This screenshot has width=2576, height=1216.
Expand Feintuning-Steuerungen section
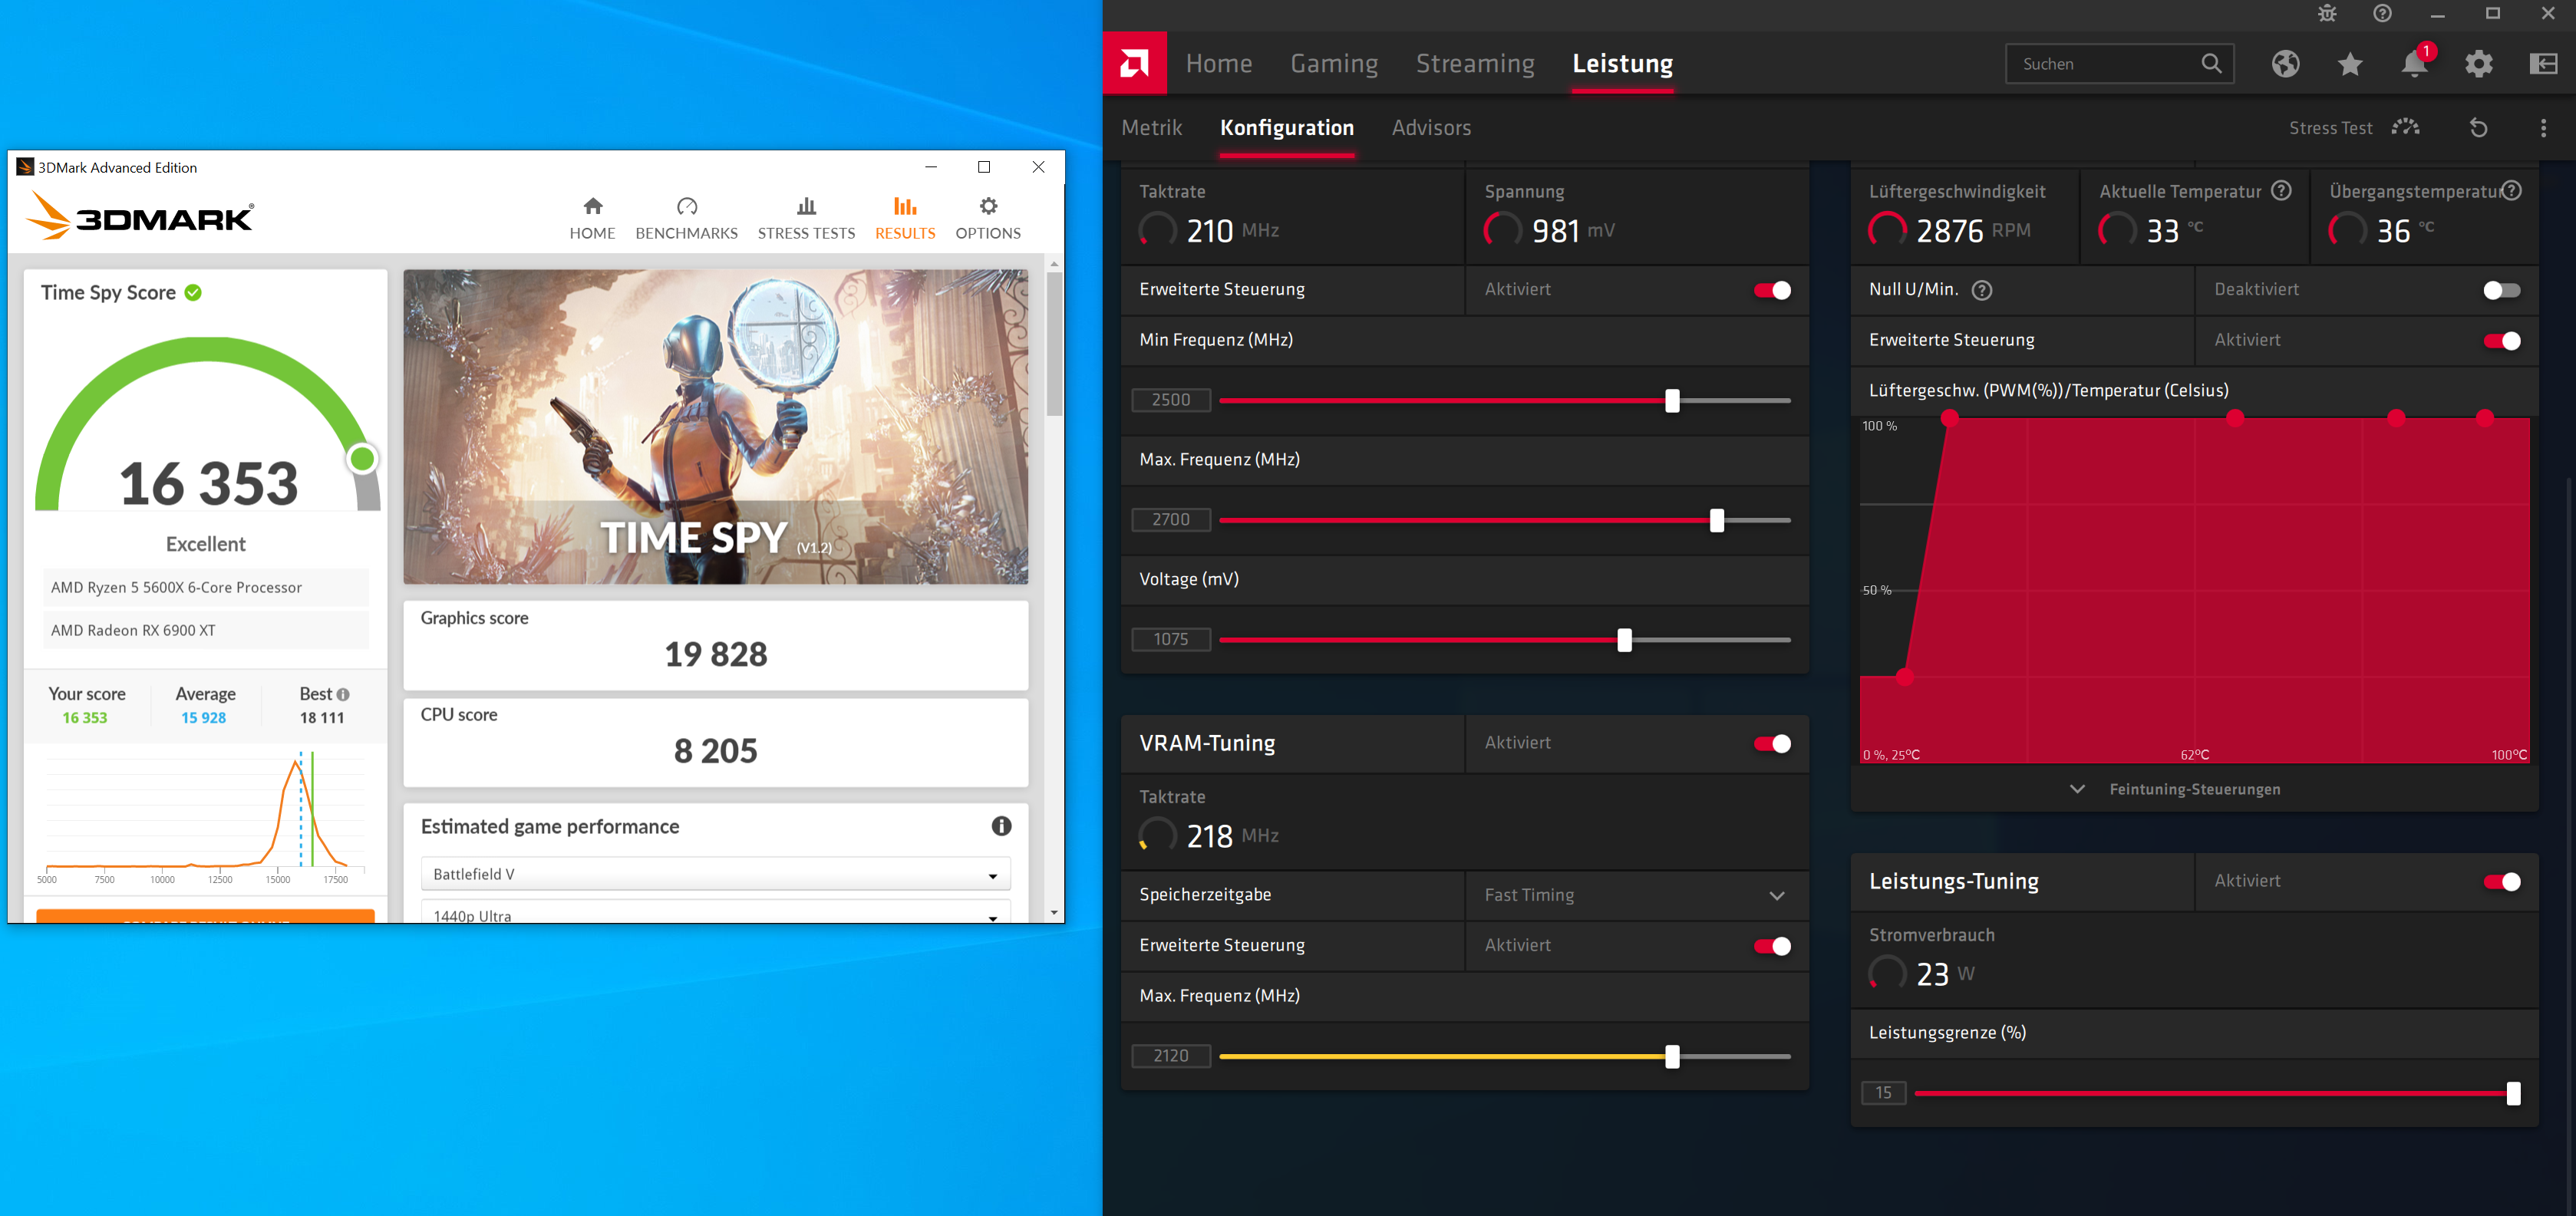pos(2194,789)
